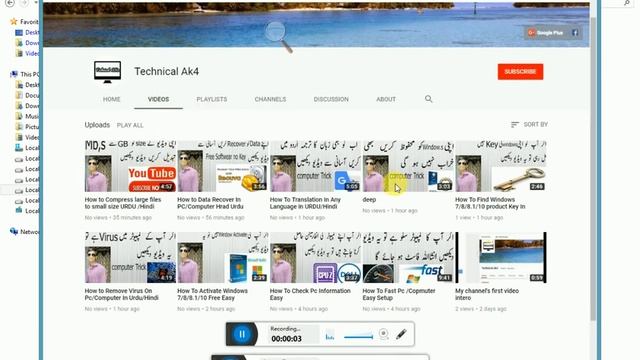Click title 'My channel's first video intero'
640x360 pixels.
[x=487, y=294]
